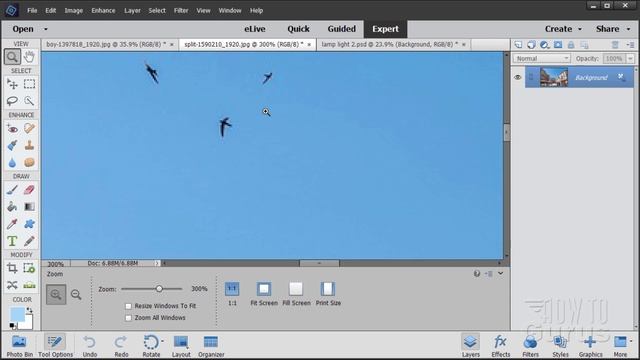The width and height of the screenshot is (640, 360).
Task: Switch to Guided edit mode
Action: click(342, 29)
